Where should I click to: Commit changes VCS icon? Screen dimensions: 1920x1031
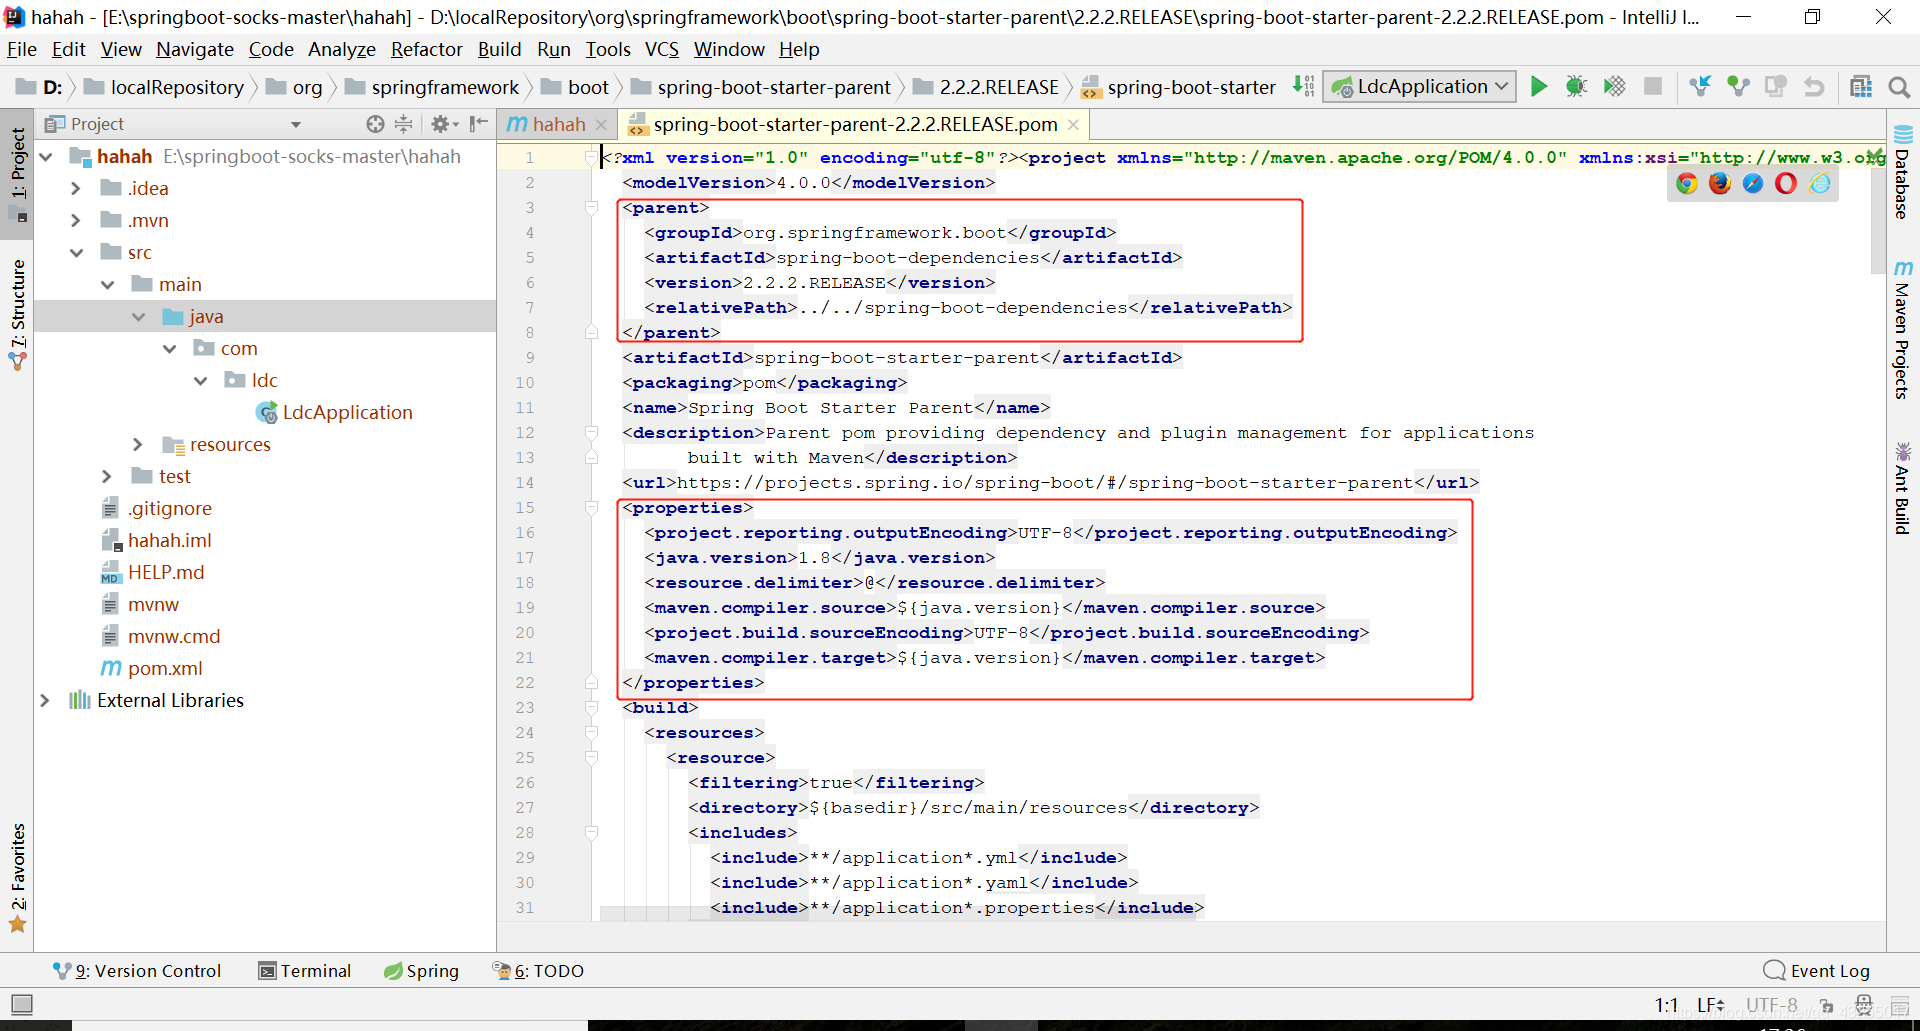coord(1738,87)
